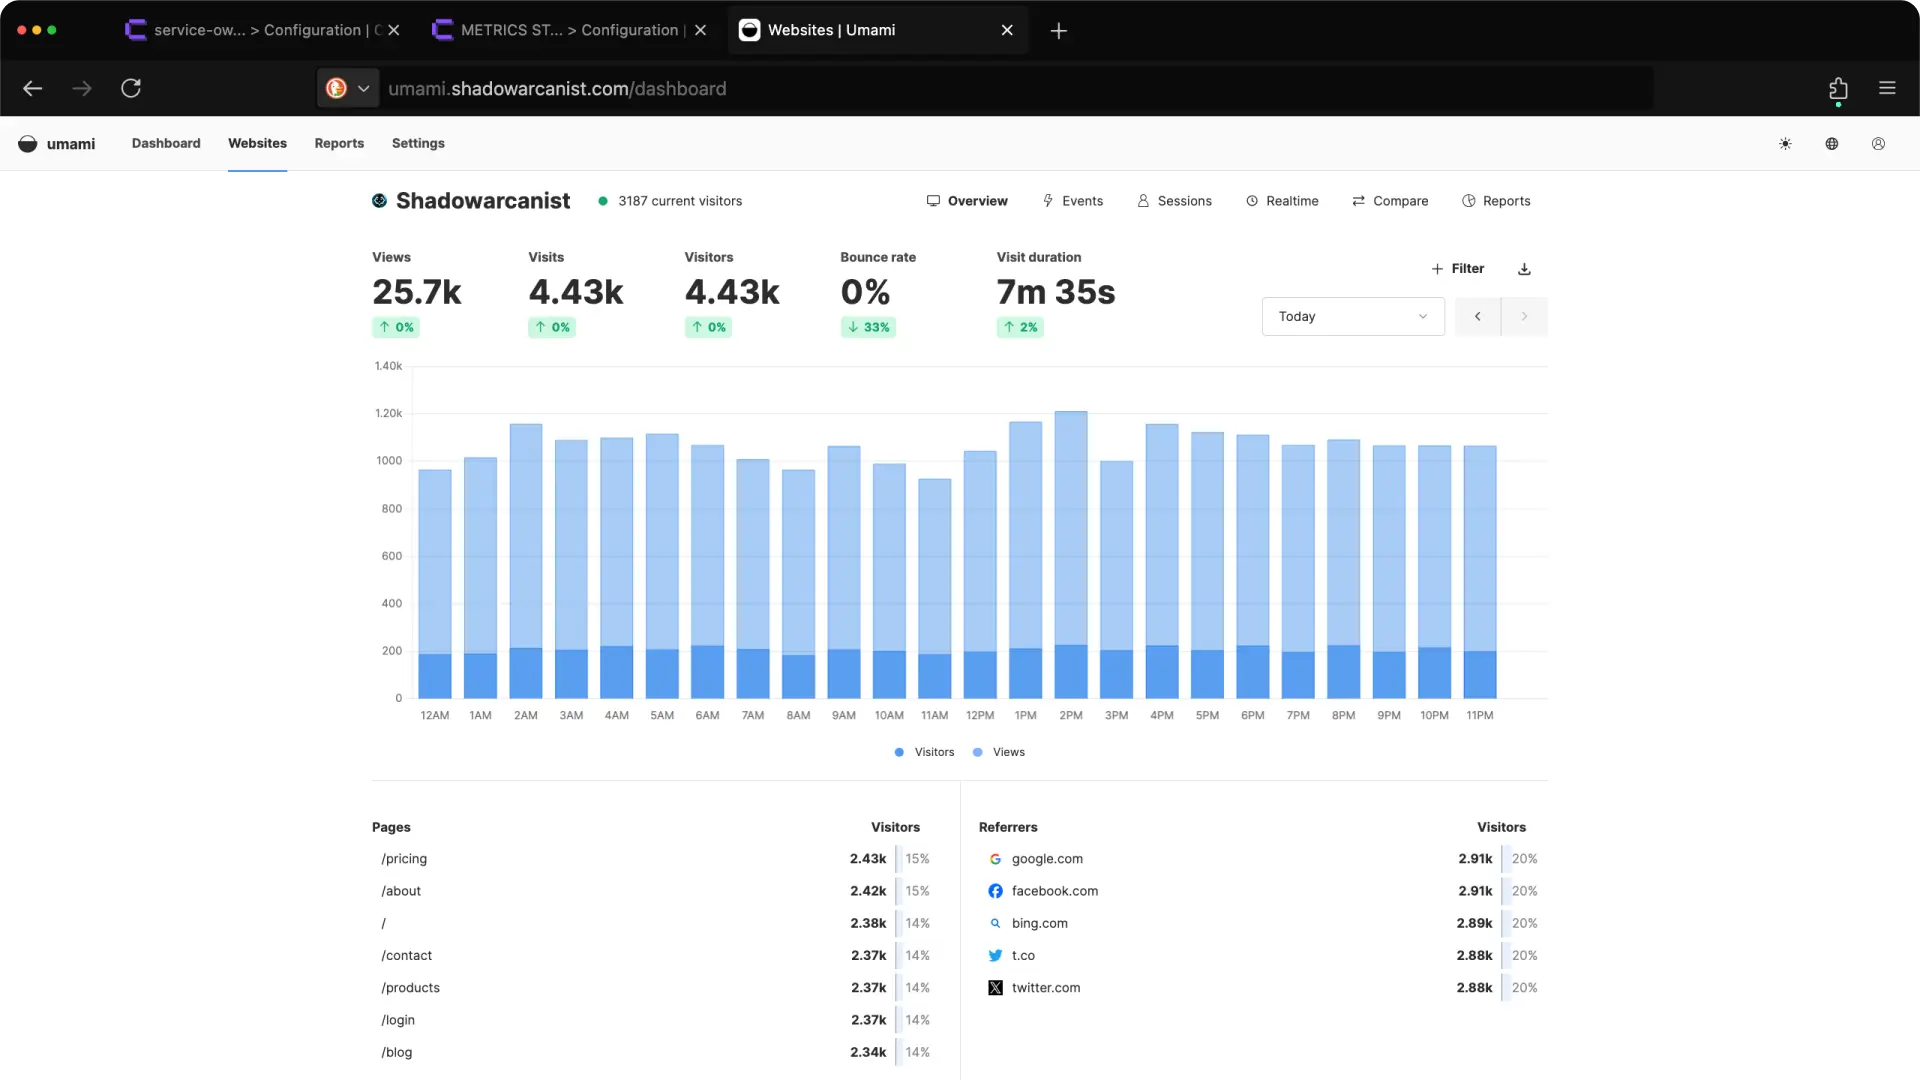
Task: Hide Visitors series in the chart legend
Action: click(x=922, y=752)
